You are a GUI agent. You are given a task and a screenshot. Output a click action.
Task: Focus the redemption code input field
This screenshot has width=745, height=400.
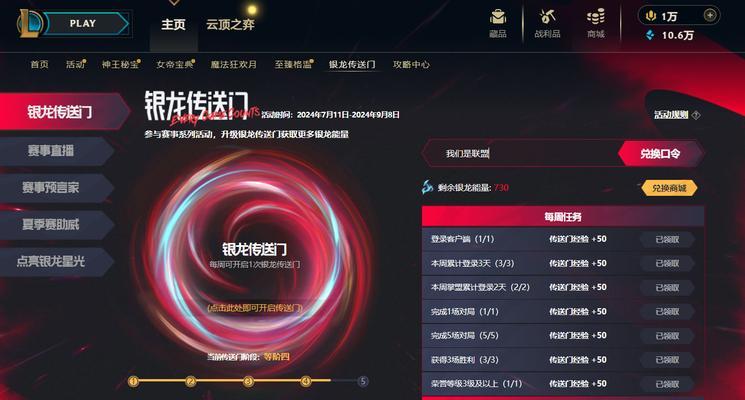click(x=522, y=153)
